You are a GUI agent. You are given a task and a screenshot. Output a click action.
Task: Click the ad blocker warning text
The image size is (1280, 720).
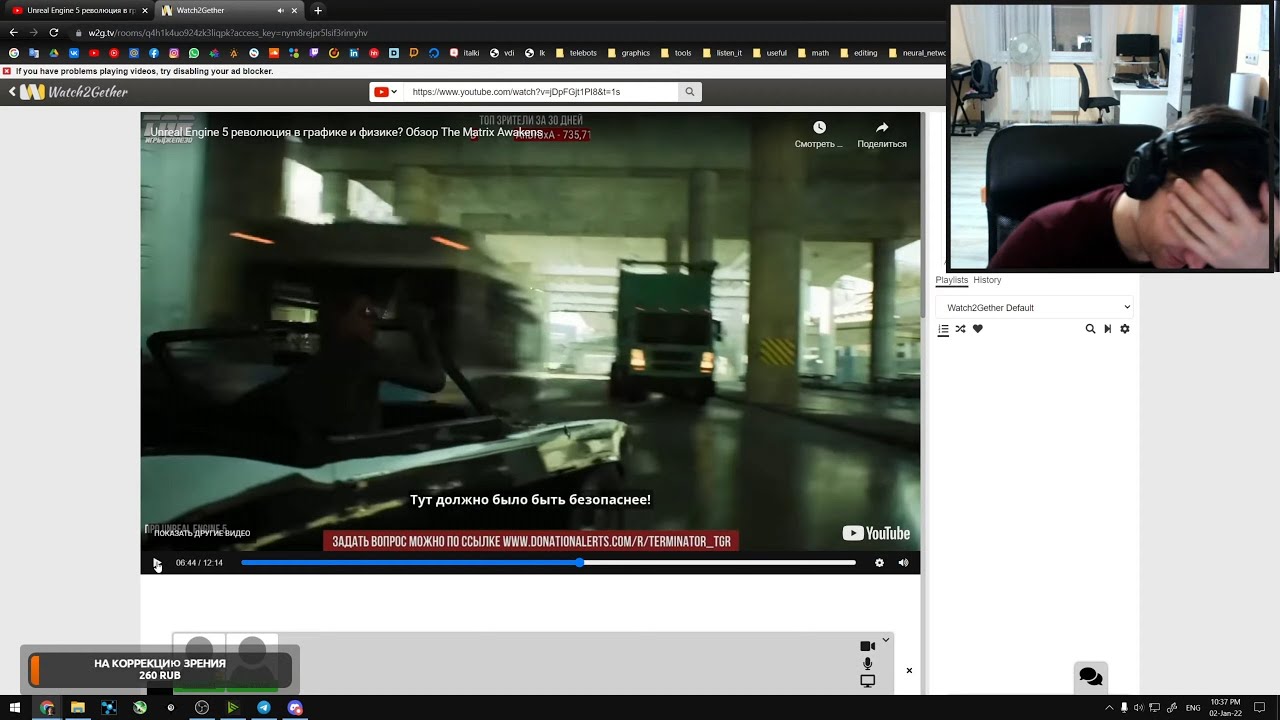point(144,71)
